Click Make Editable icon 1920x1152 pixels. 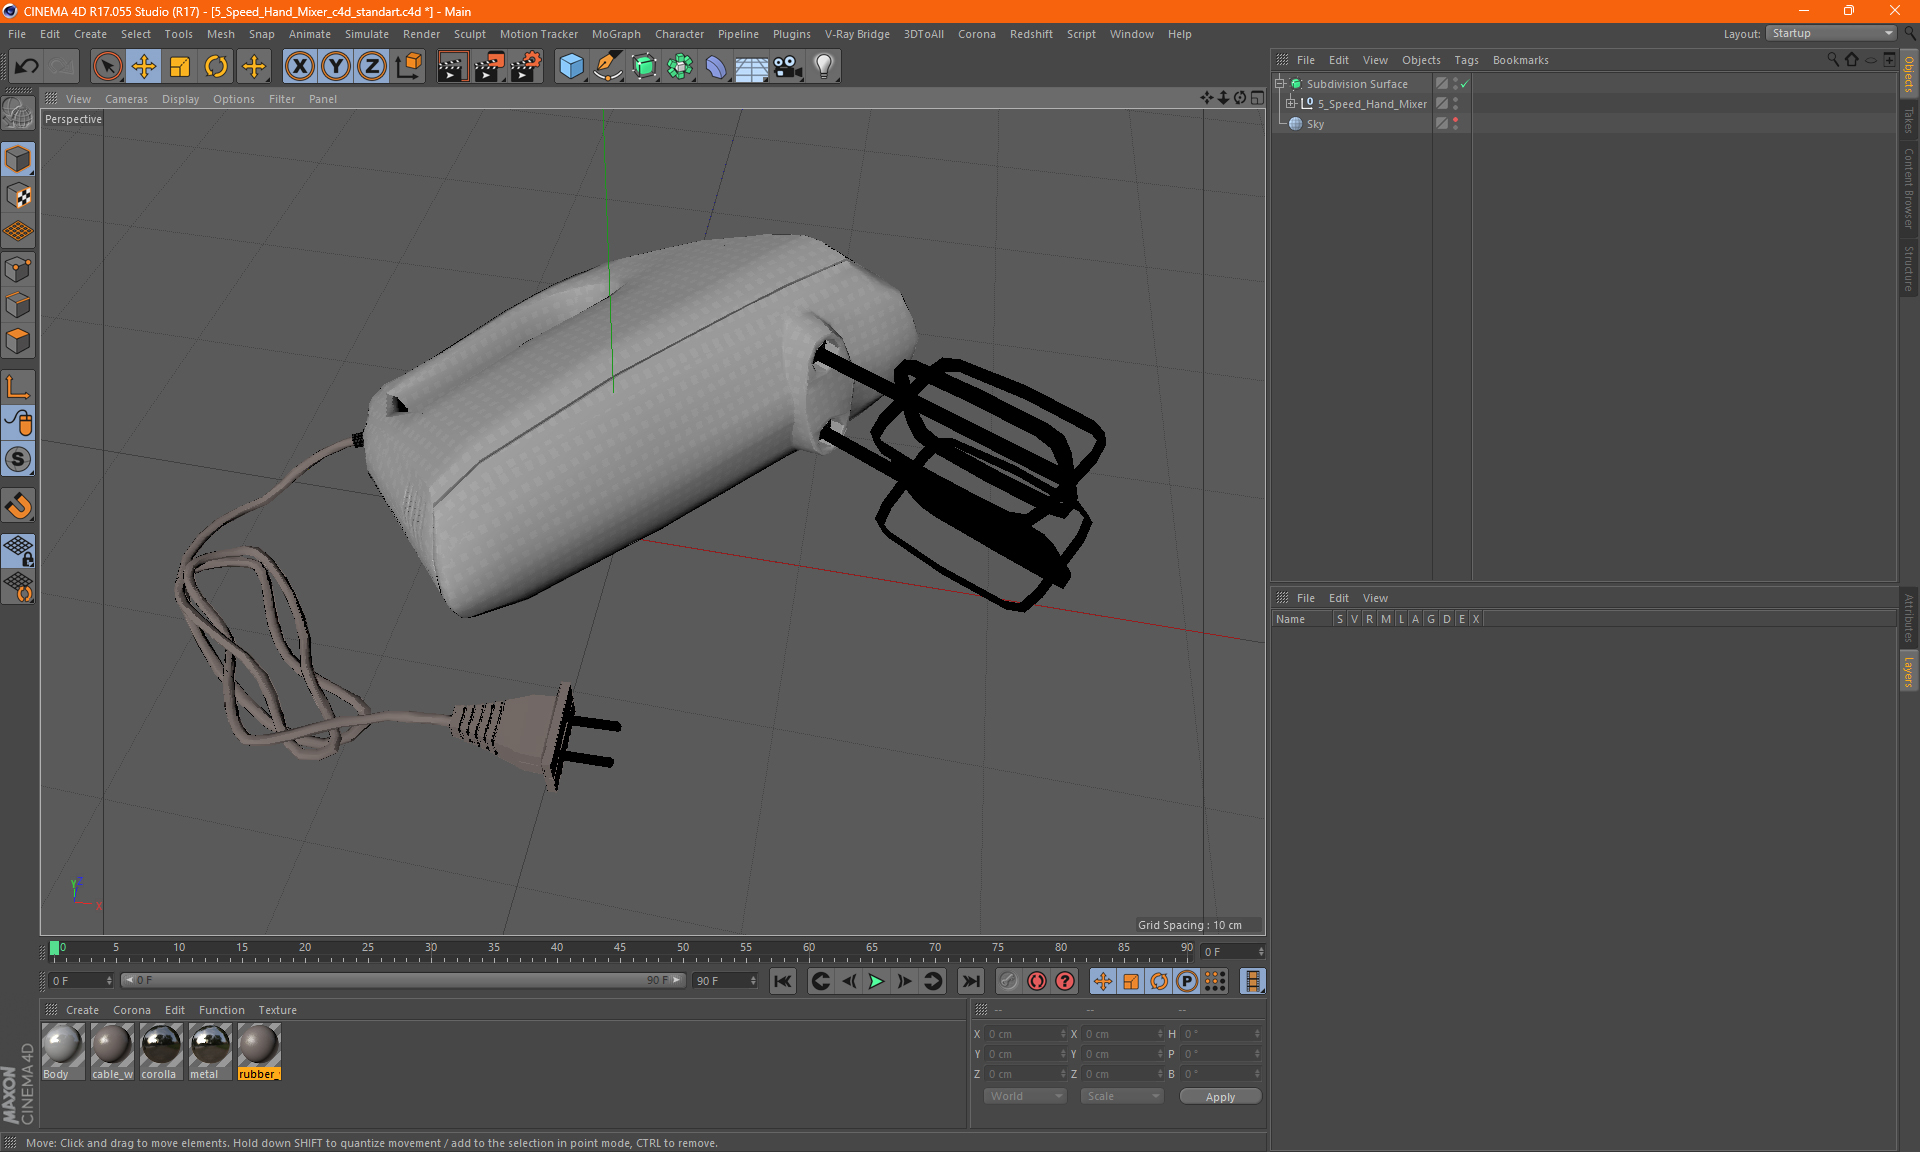click(18, 115)
